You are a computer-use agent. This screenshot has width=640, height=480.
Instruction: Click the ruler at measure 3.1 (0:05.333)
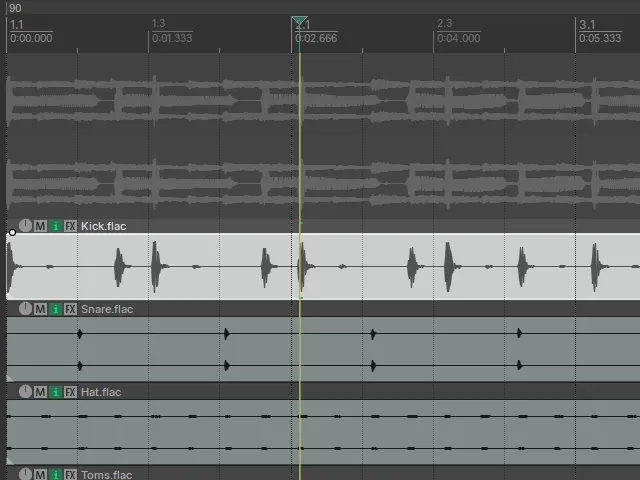click(600, 31)
